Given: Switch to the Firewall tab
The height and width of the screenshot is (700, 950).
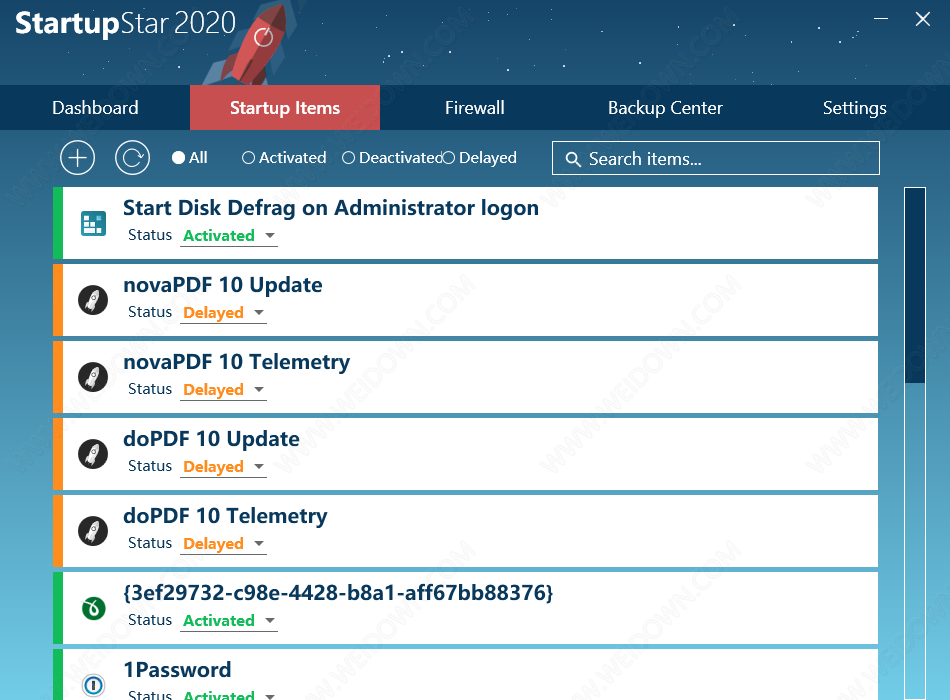Looking at the screenshot, I should pos(474,108).
